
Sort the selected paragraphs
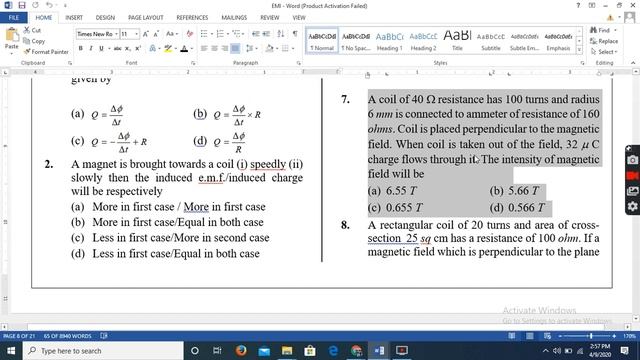point(280,34)
